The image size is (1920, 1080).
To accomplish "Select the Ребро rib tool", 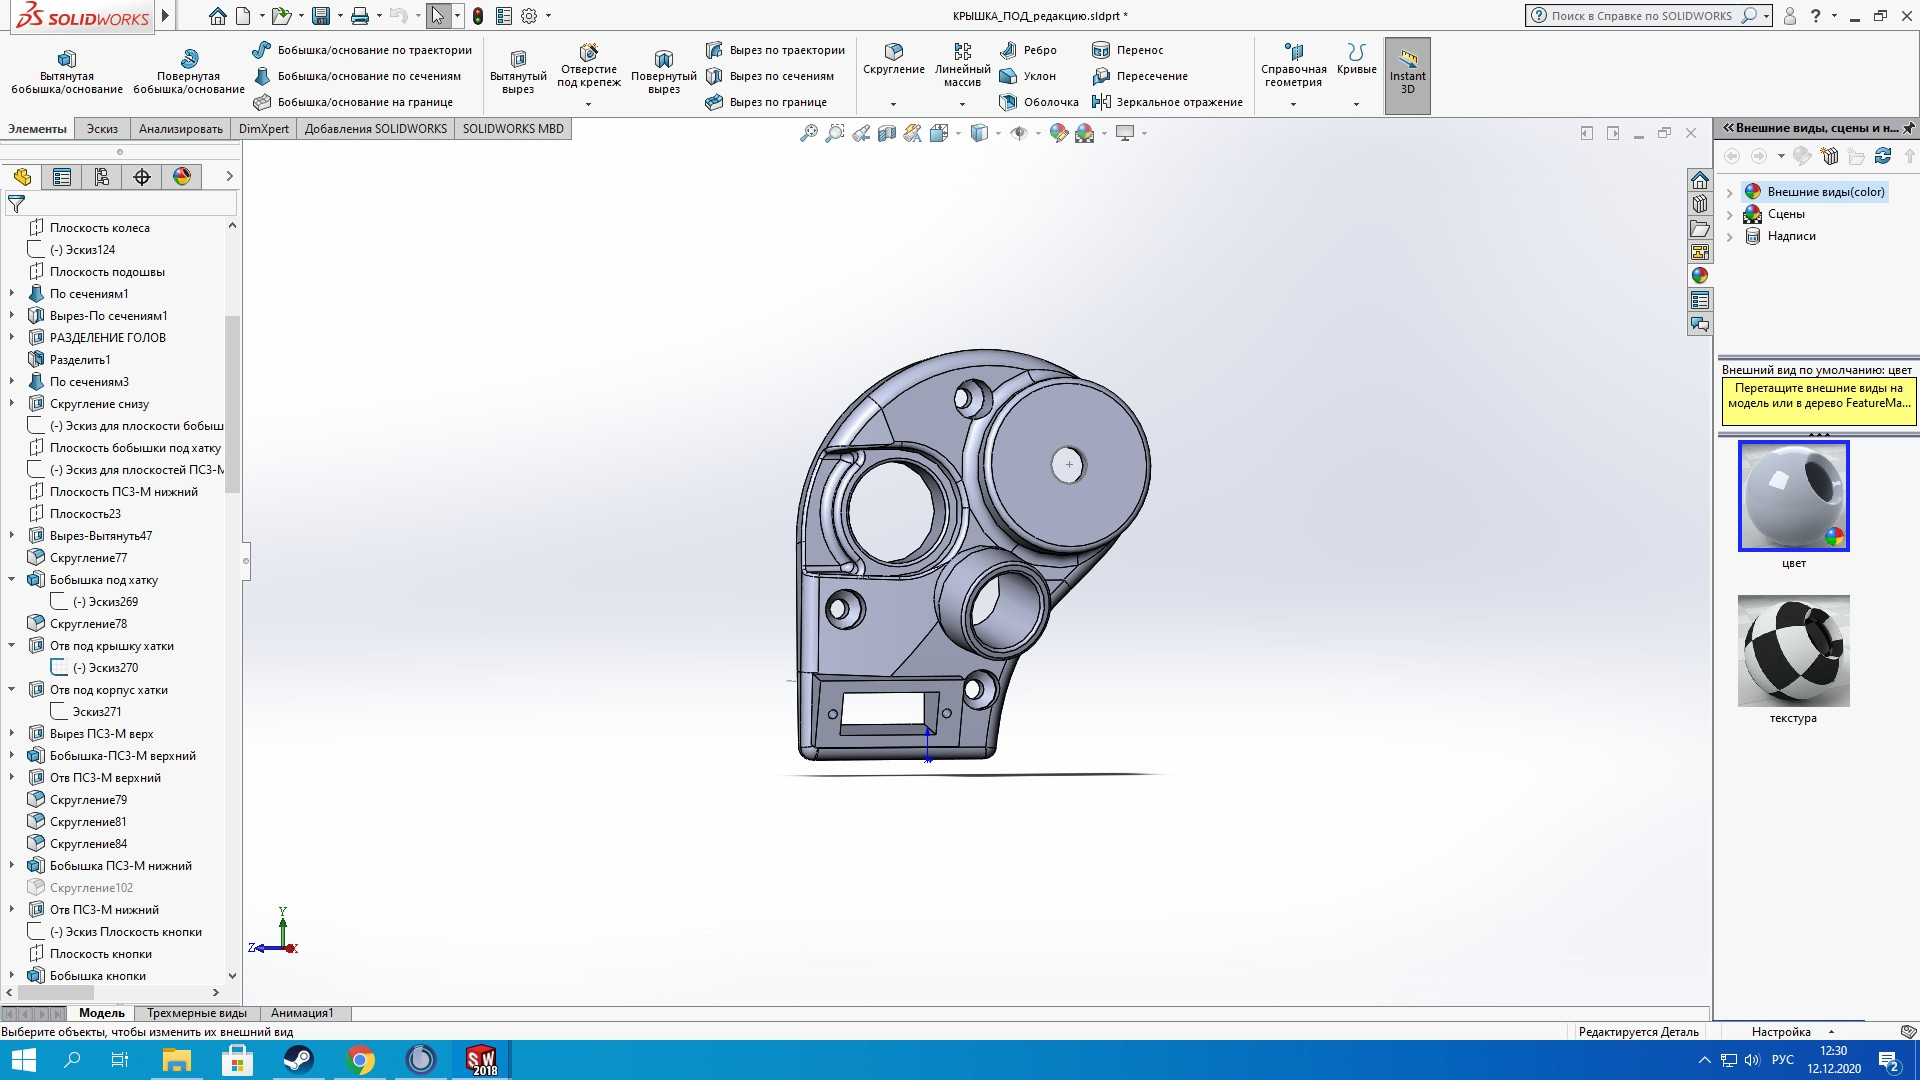I will coord(1028,50).
